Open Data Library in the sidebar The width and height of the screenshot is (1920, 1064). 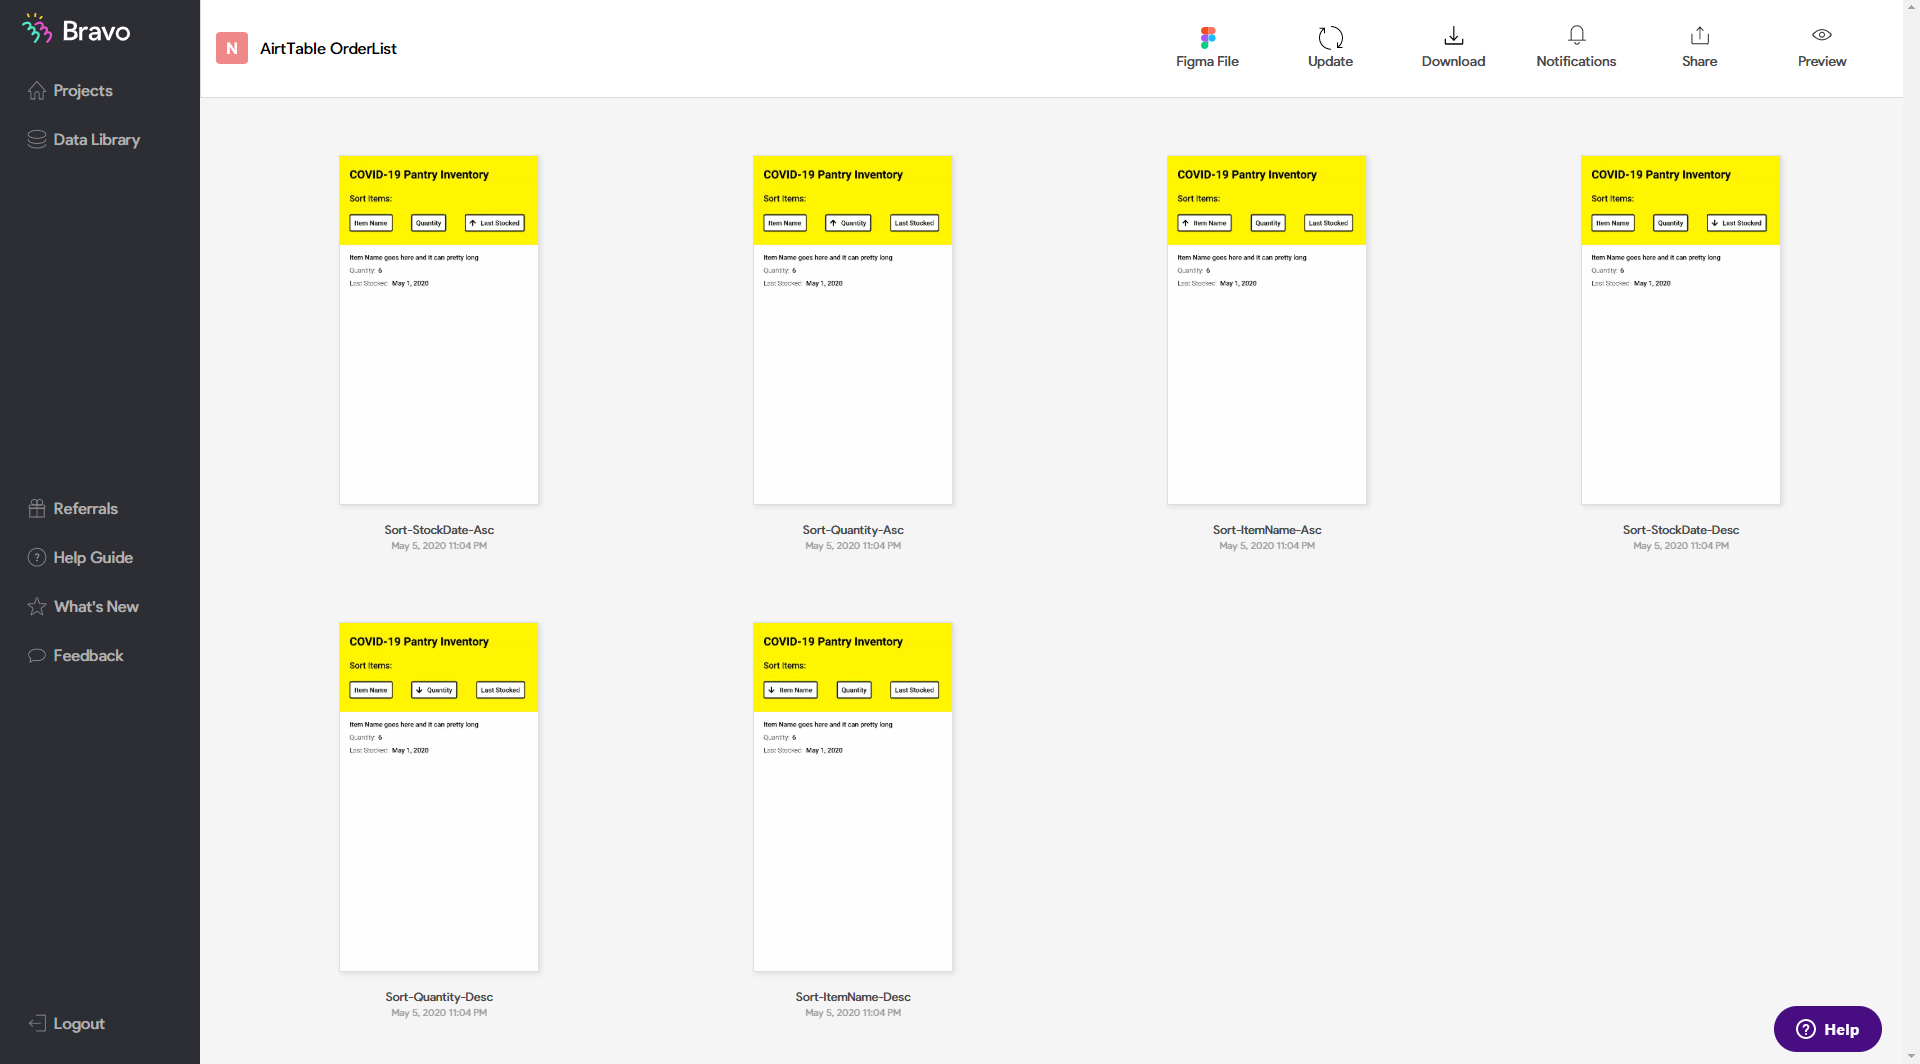pyautogui.click(x=96, y=140)
